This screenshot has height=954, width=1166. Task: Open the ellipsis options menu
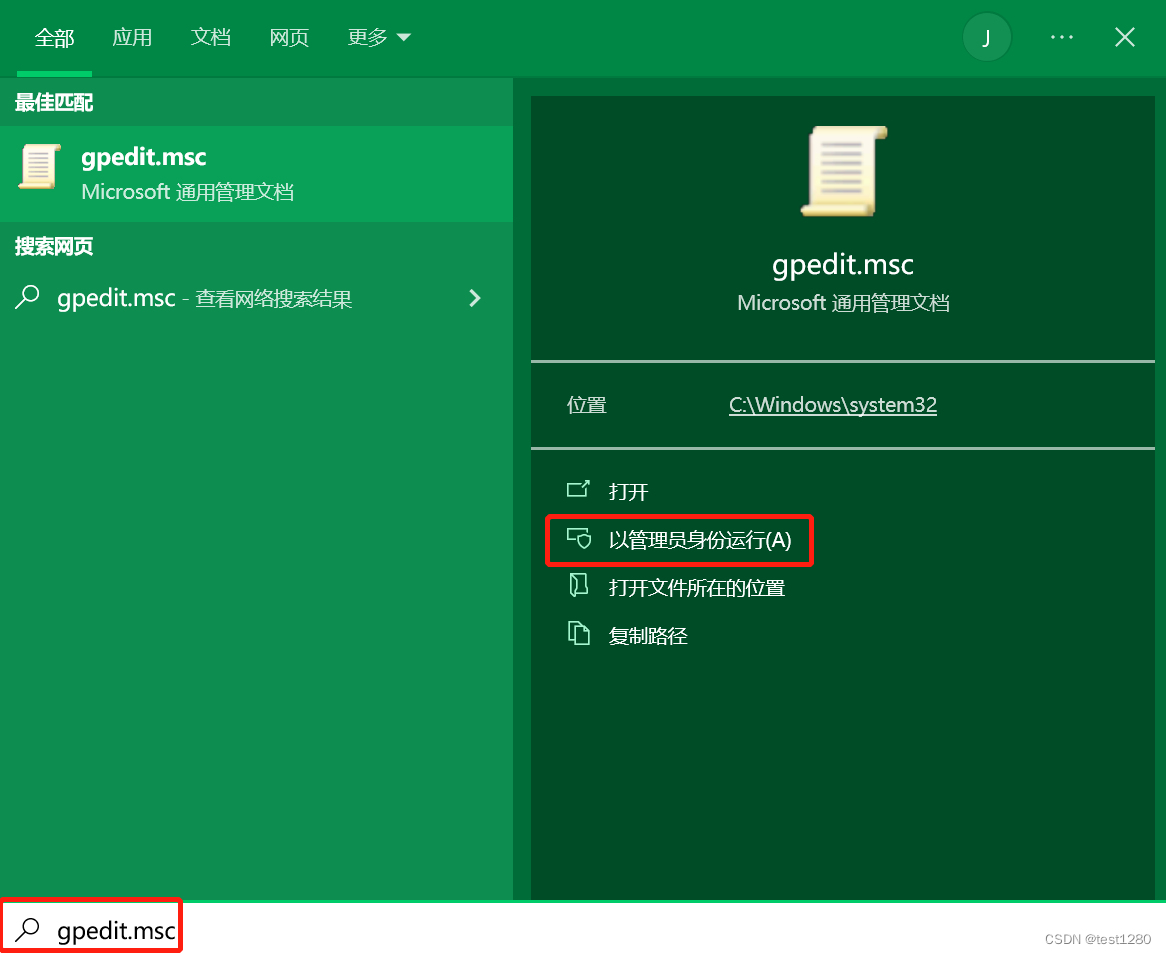[1061, 37]
